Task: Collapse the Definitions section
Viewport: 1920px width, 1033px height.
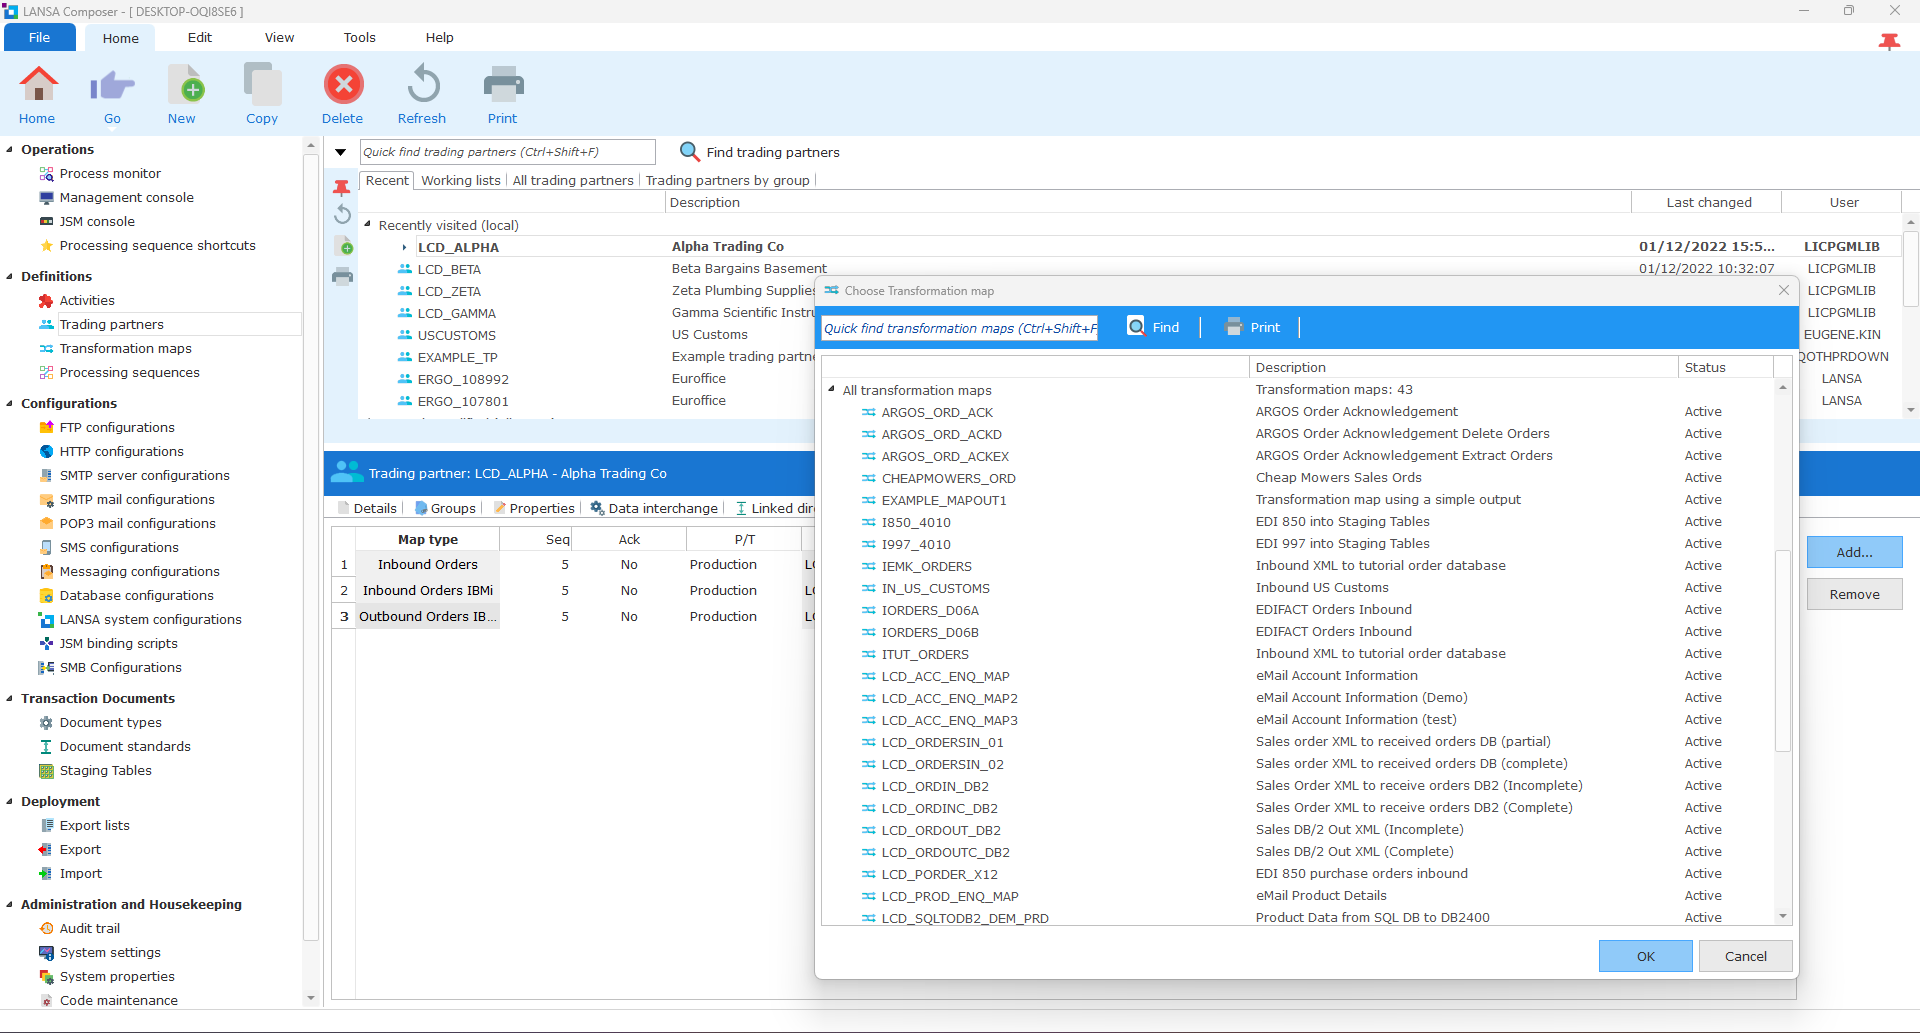Action: [10, 276]
